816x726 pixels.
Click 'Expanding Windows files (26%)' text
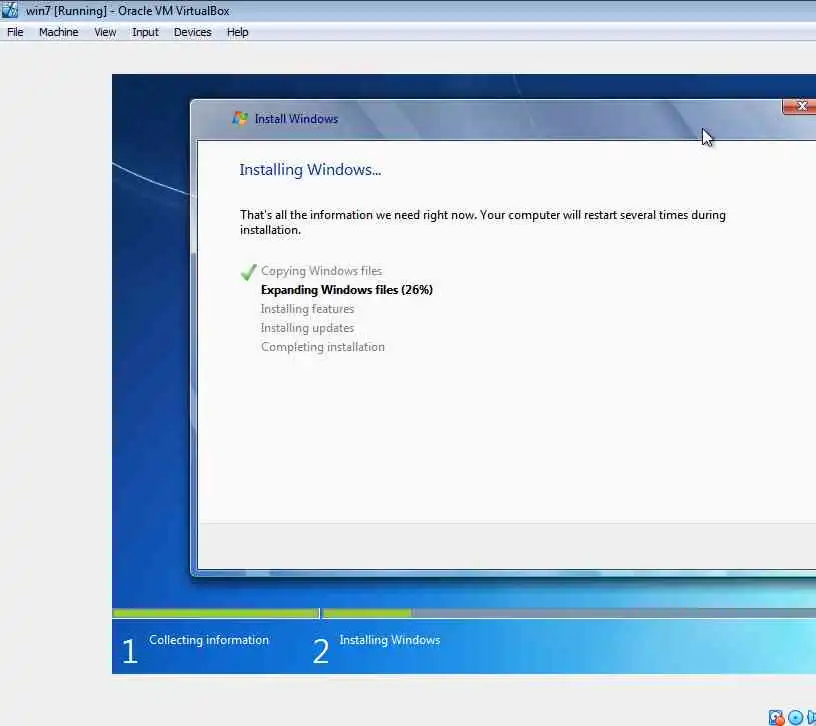(x=347, y=290)
